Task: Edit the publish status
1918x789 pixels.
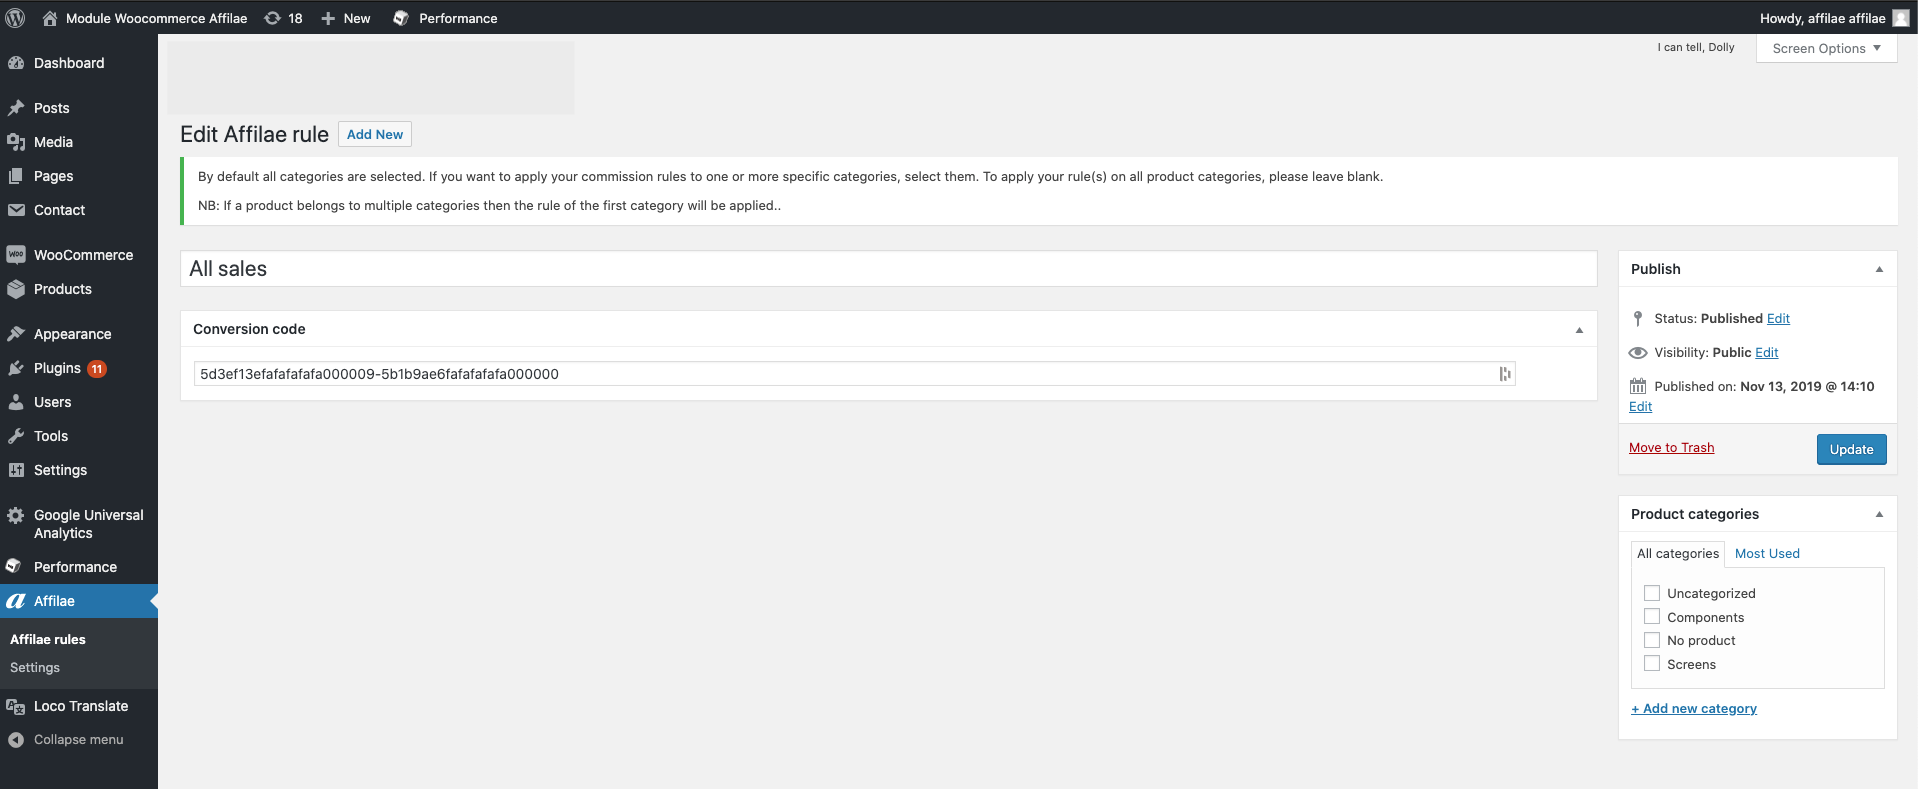Action: [1778, 318]
